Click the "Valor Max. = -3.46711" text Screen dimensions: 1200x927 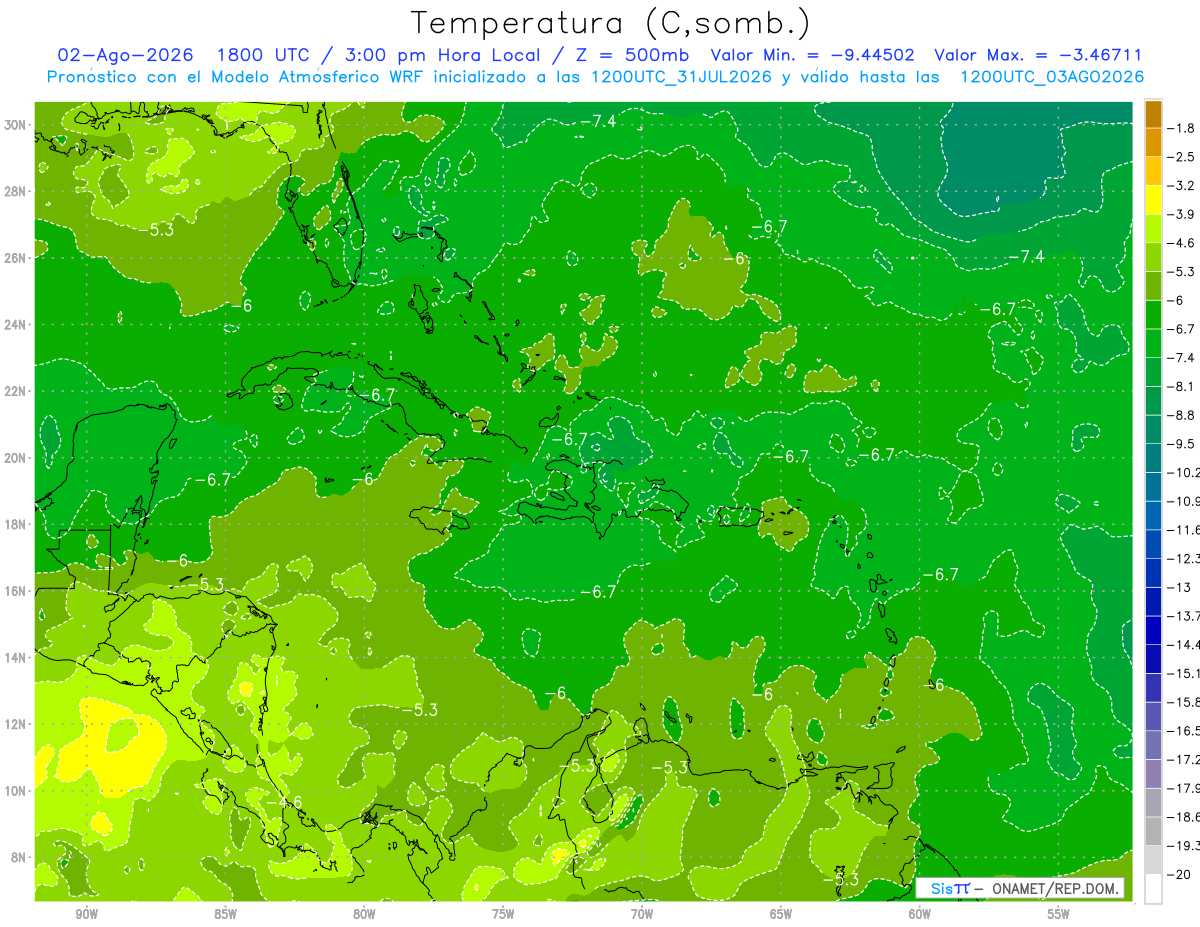(1038, 55)
